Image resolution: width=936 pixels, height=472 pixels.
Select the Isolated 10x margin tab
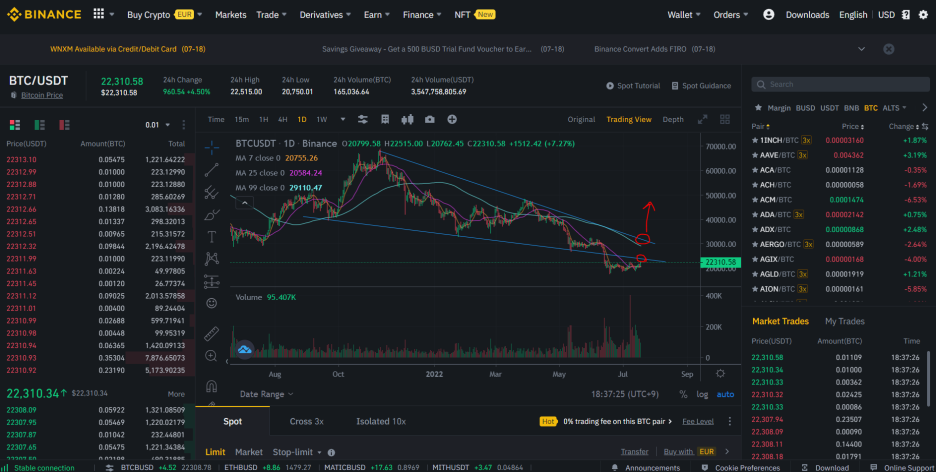point(381,421)
